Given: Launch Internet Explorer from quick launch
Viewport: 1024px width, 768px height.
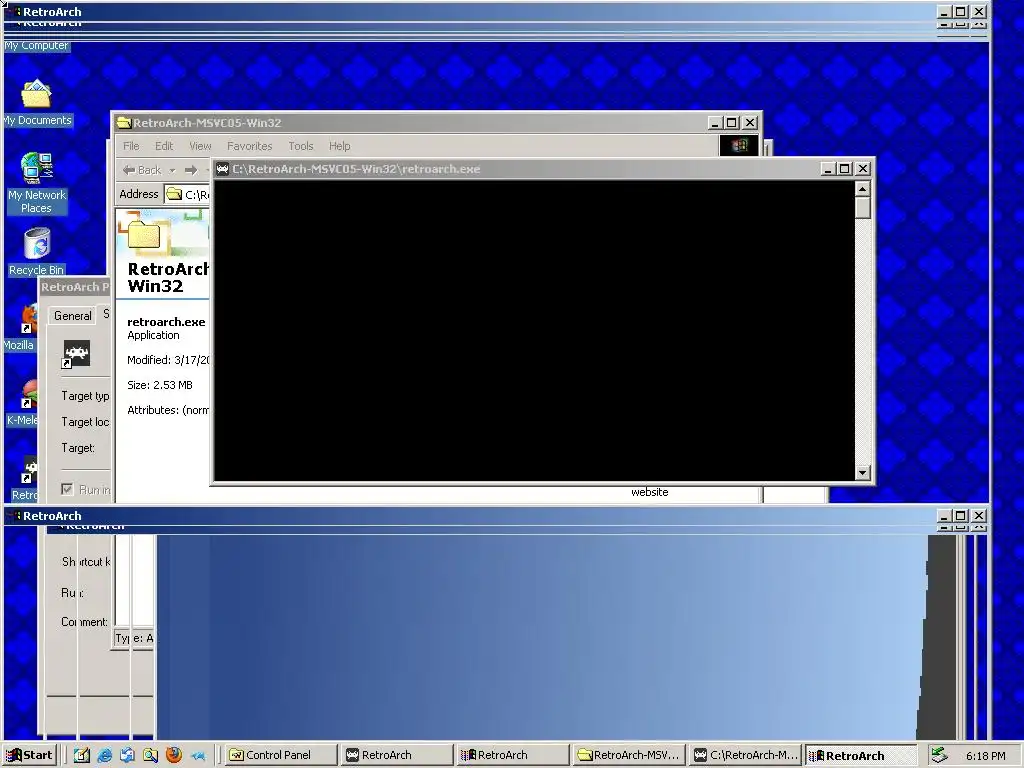Looking at the screenshot, I should pos(104,756).
